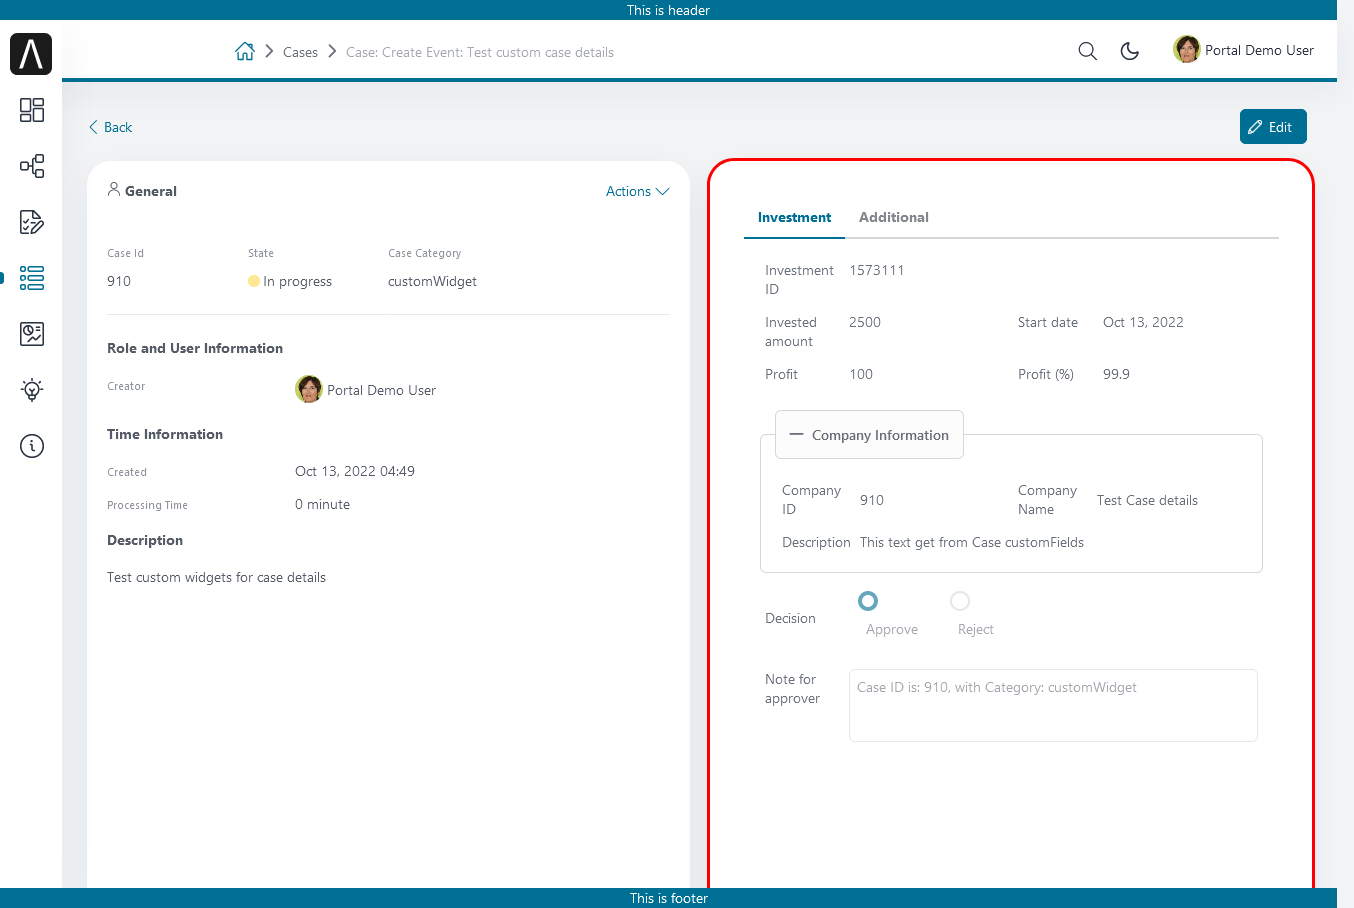The height and width of the screenshot is (908, 1354).
Task: Select the Reject radio button
Action: 960,601
